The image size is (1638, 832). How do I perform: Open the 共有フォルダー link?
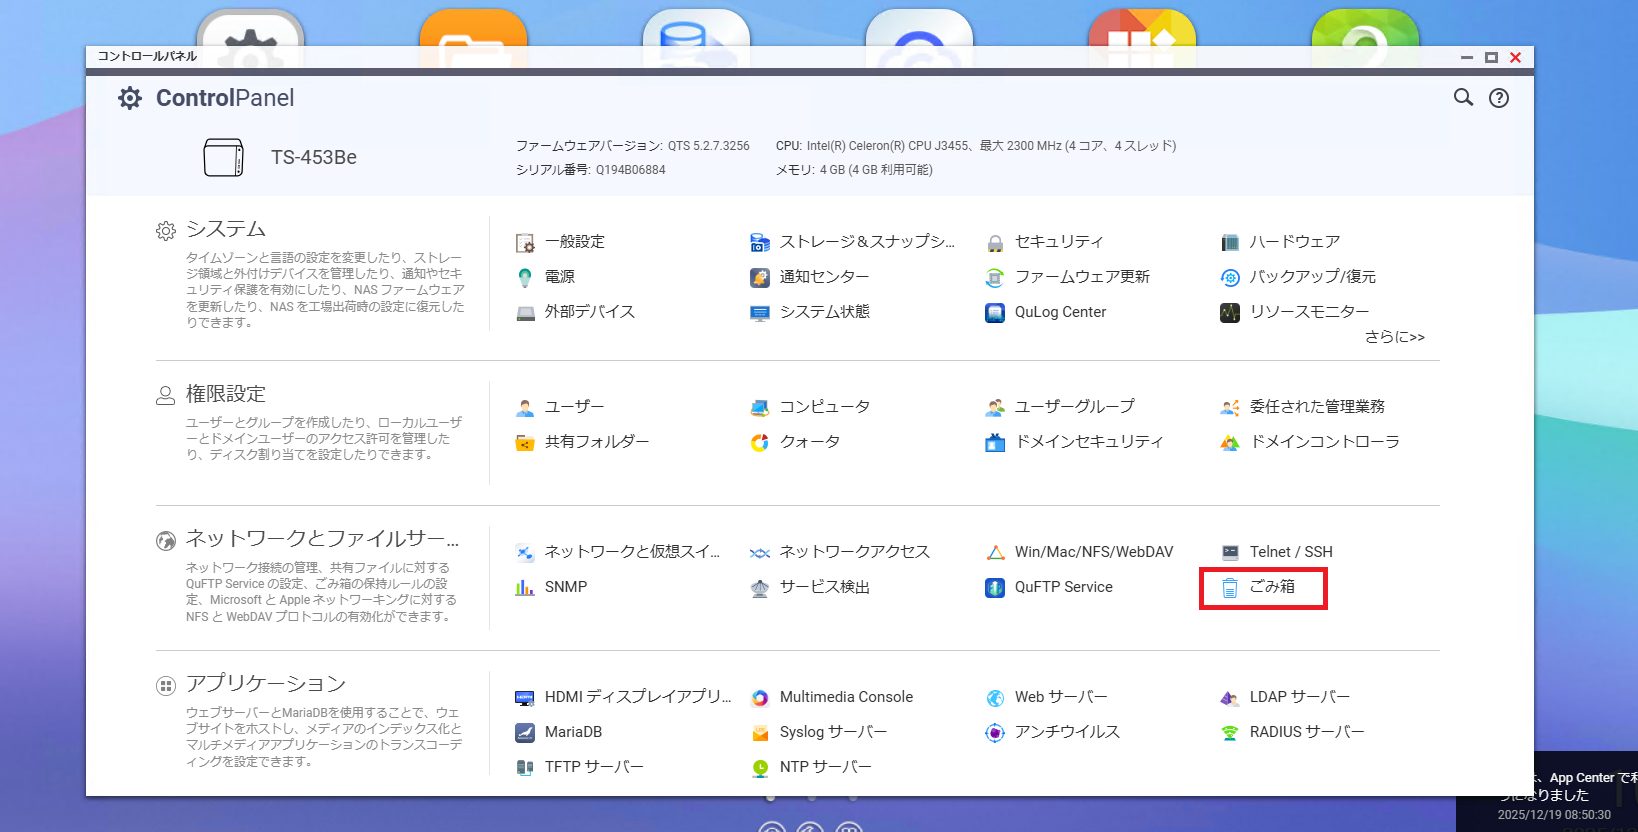coord(597,442)
